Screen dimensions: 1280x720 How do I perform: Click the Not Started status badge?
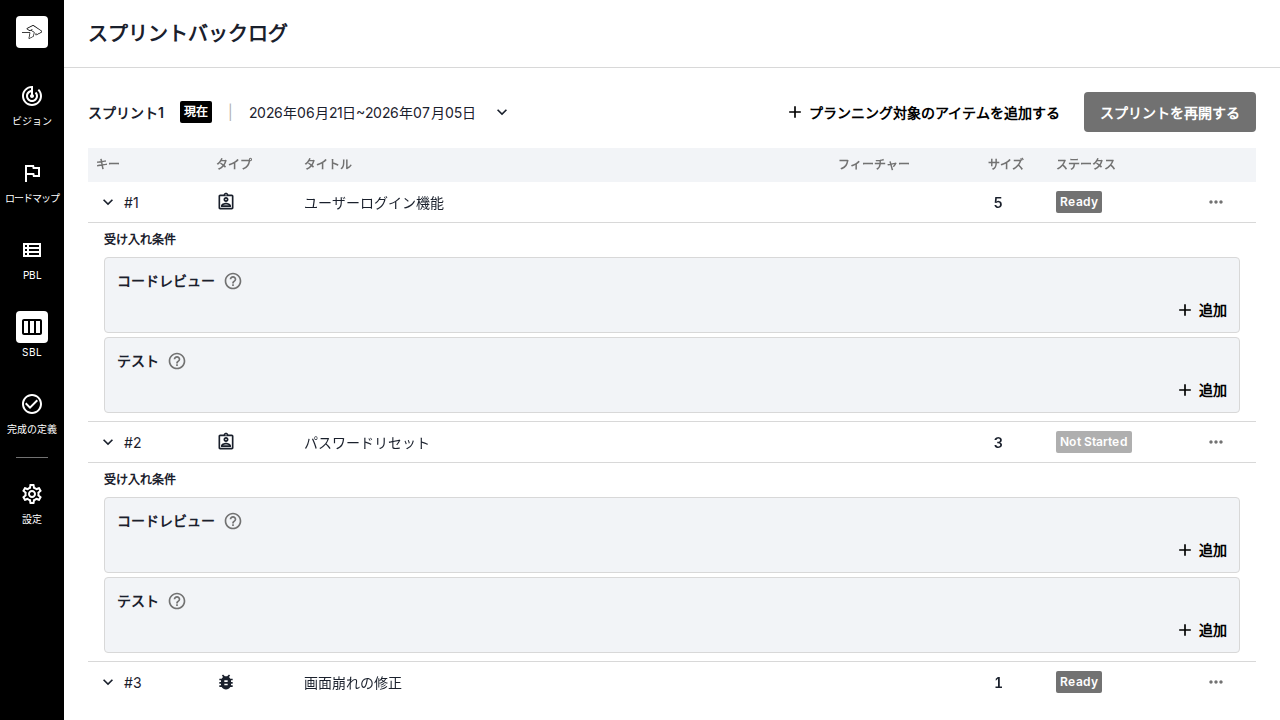pyautogui.click(x=1094, y=442)
